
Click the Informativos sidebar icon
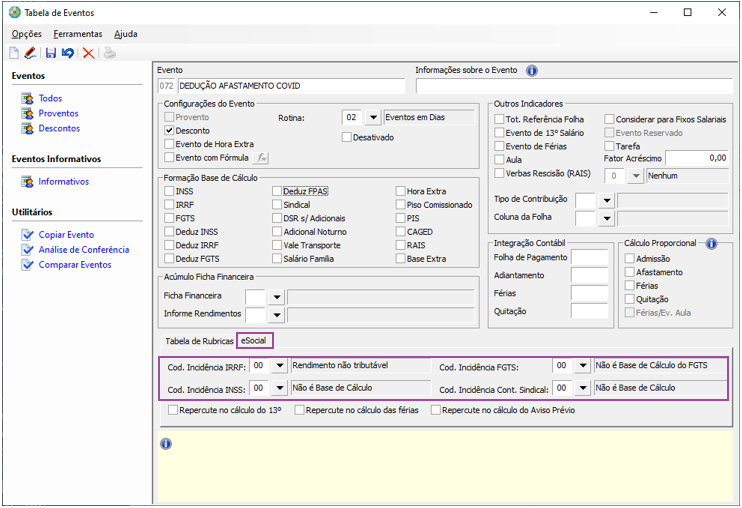(x=27, y=182)
